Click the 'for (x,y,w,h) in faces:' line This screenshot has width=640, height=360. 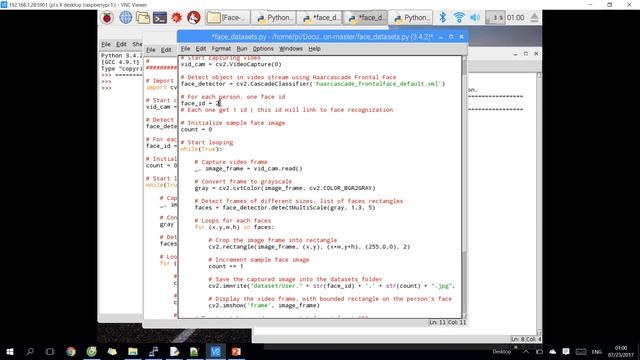(234, 227)
